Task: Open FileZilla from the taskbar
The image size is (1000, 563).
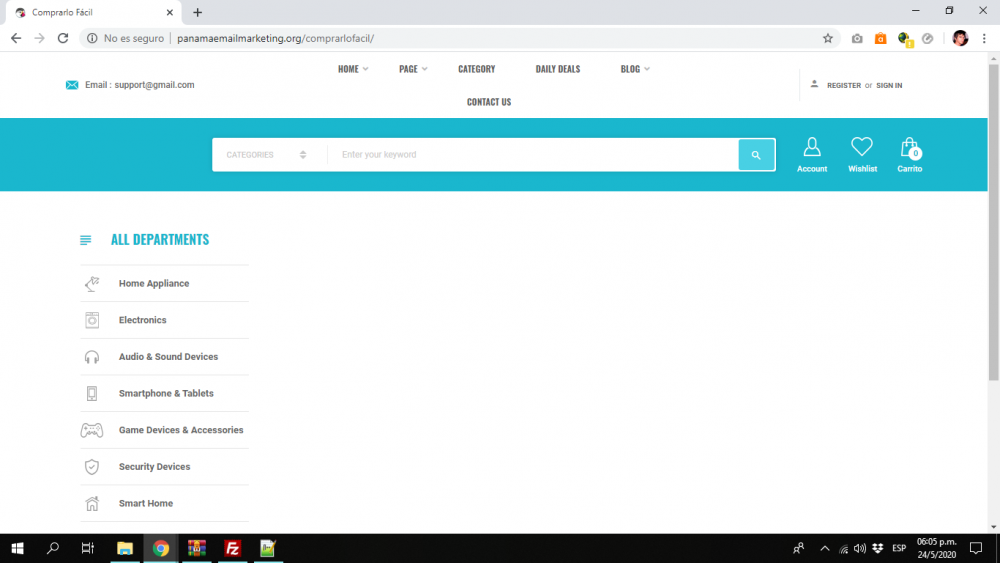Action: point(233,548)
